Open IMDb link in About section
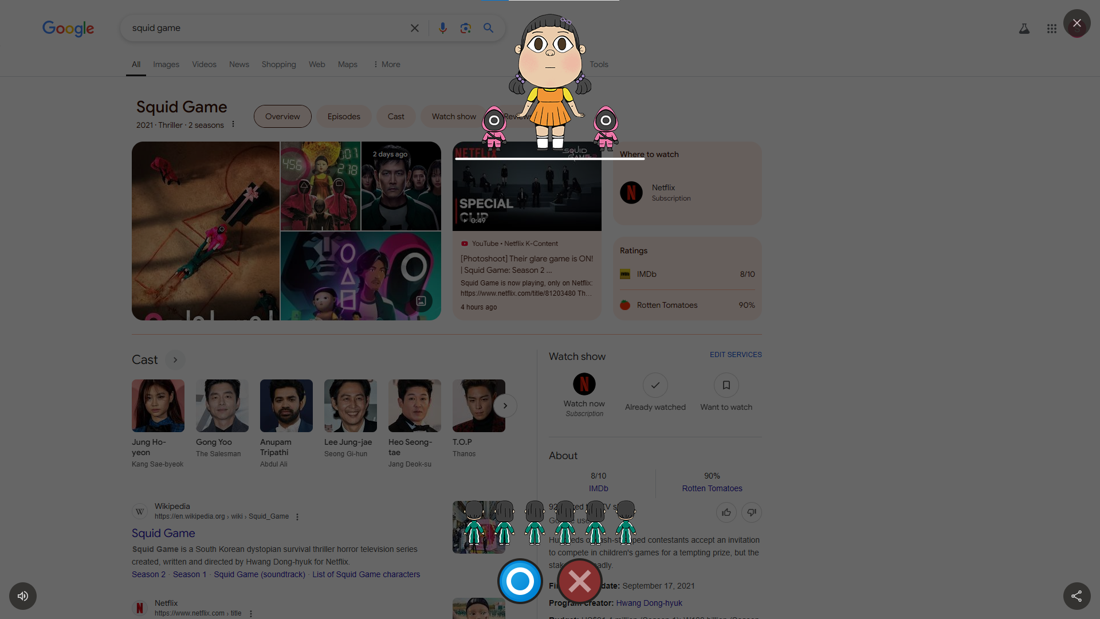The width and height of the screenshot is (1100, 619). pyautogui.click(x=598, y=488)
